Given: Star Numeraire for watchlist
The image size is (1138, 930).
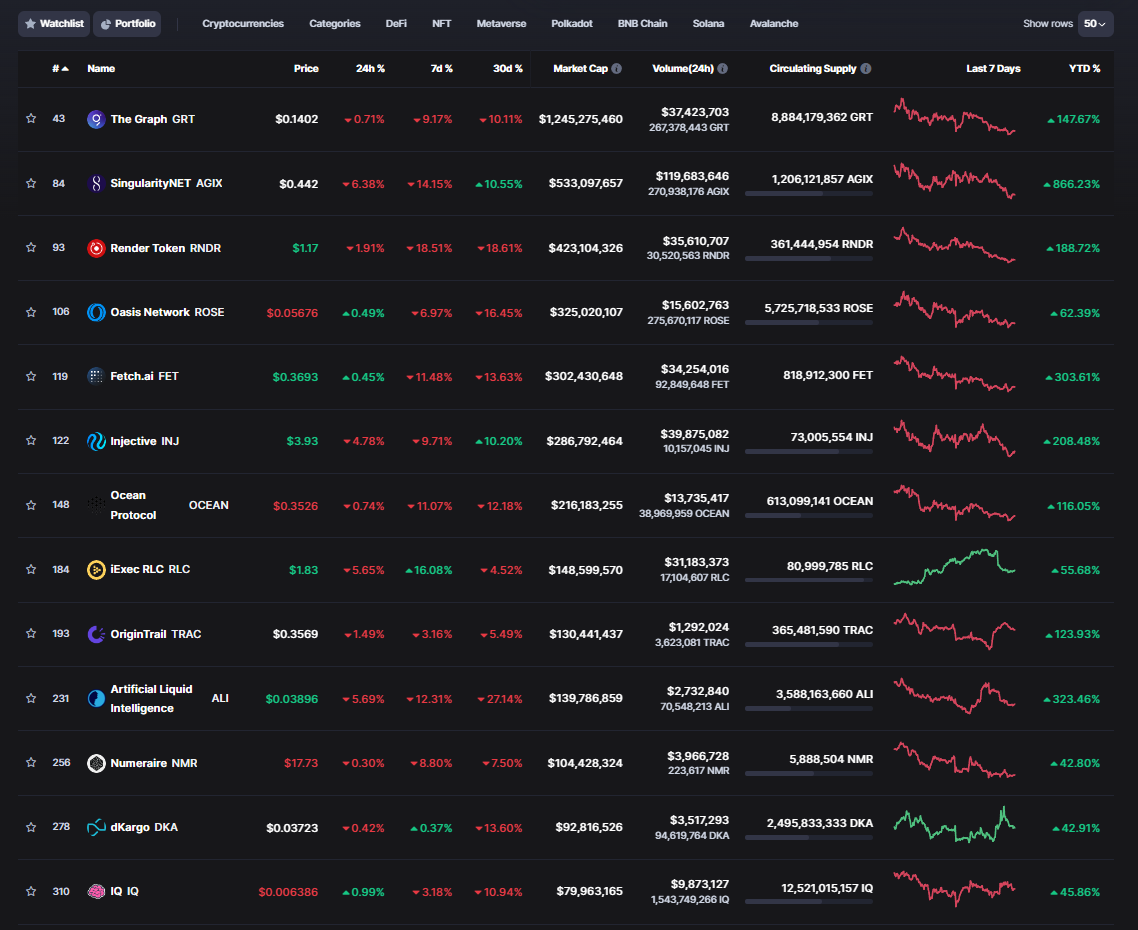Looking at the screenshot, I should coord(31,762).
